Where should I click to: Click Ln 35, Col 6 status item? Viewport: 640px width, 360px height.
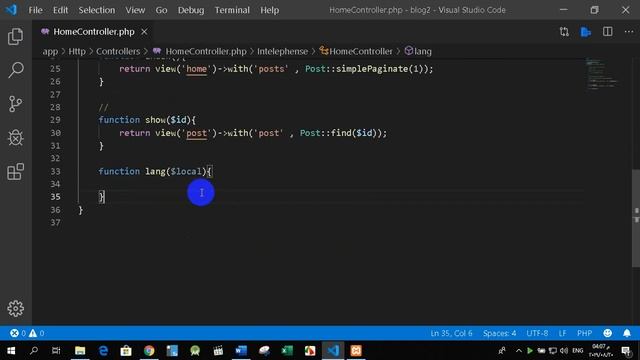(x=451, y=333)
